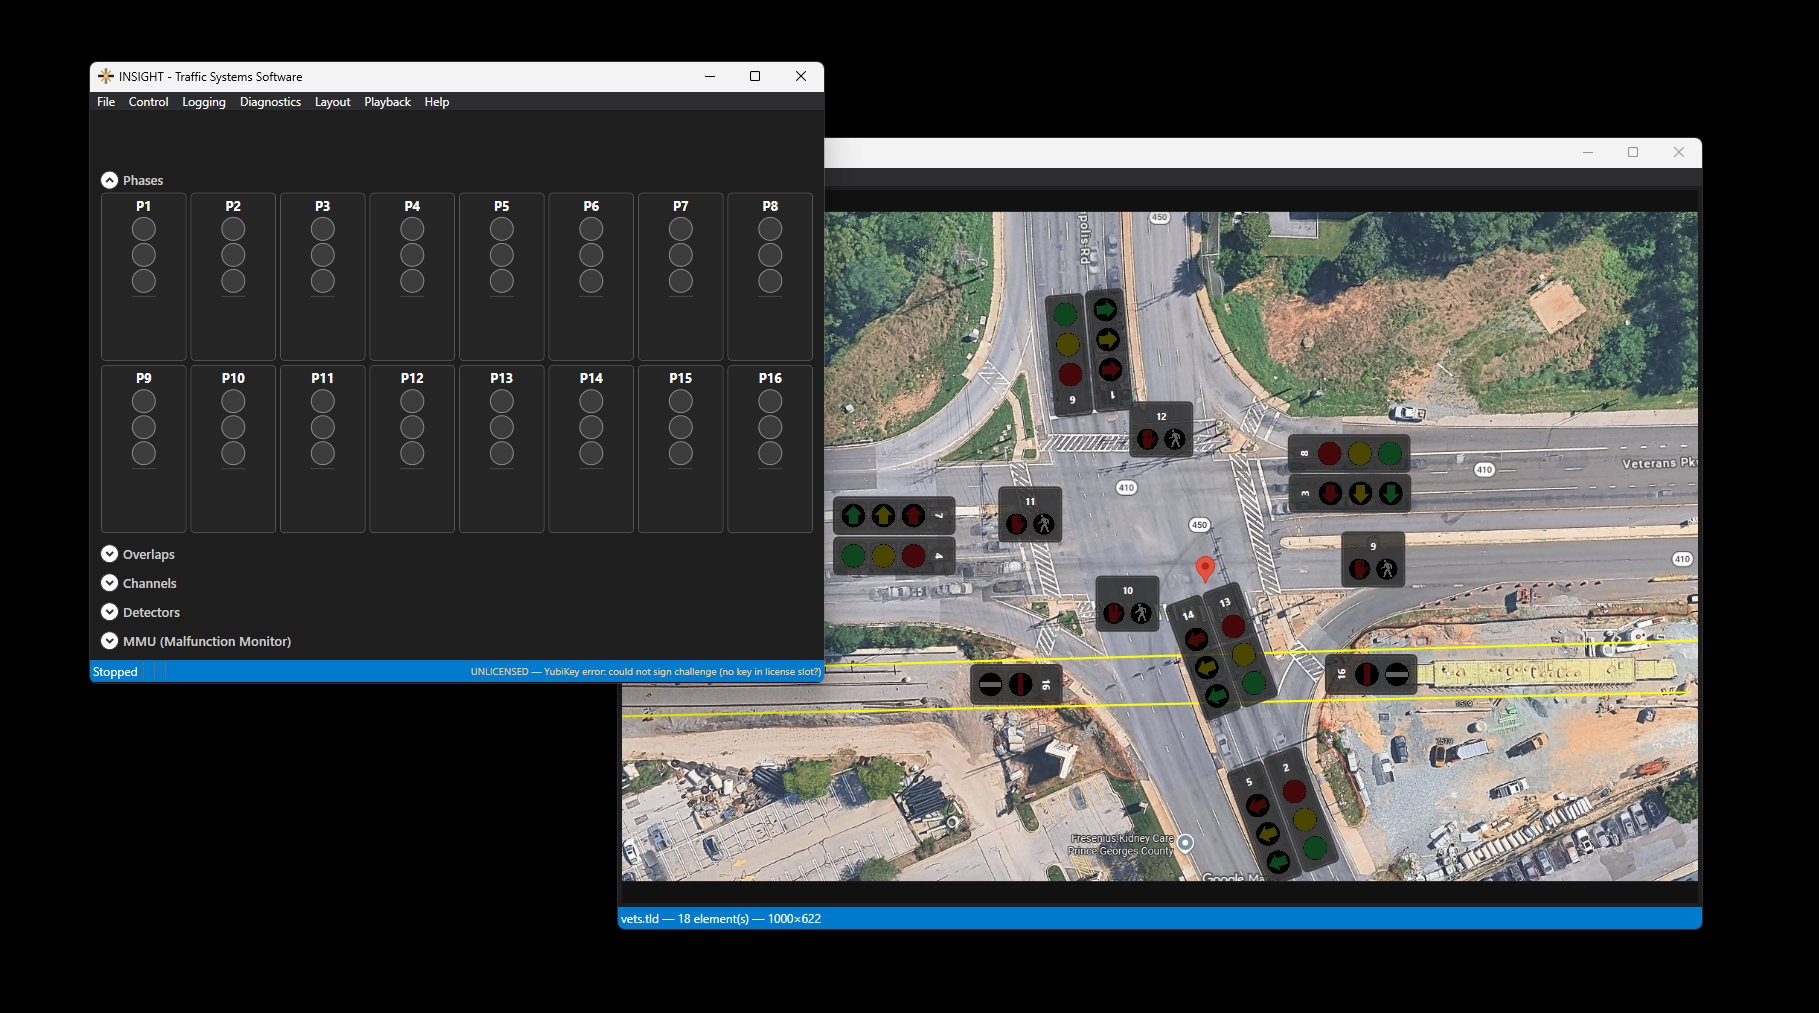Select the green up-arrow lamp of signal 7

[853, 516]
